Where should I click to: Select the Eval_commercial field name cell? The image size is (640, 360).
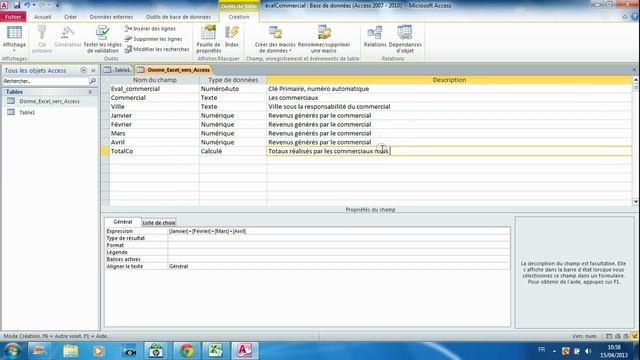tap(154, 89)
